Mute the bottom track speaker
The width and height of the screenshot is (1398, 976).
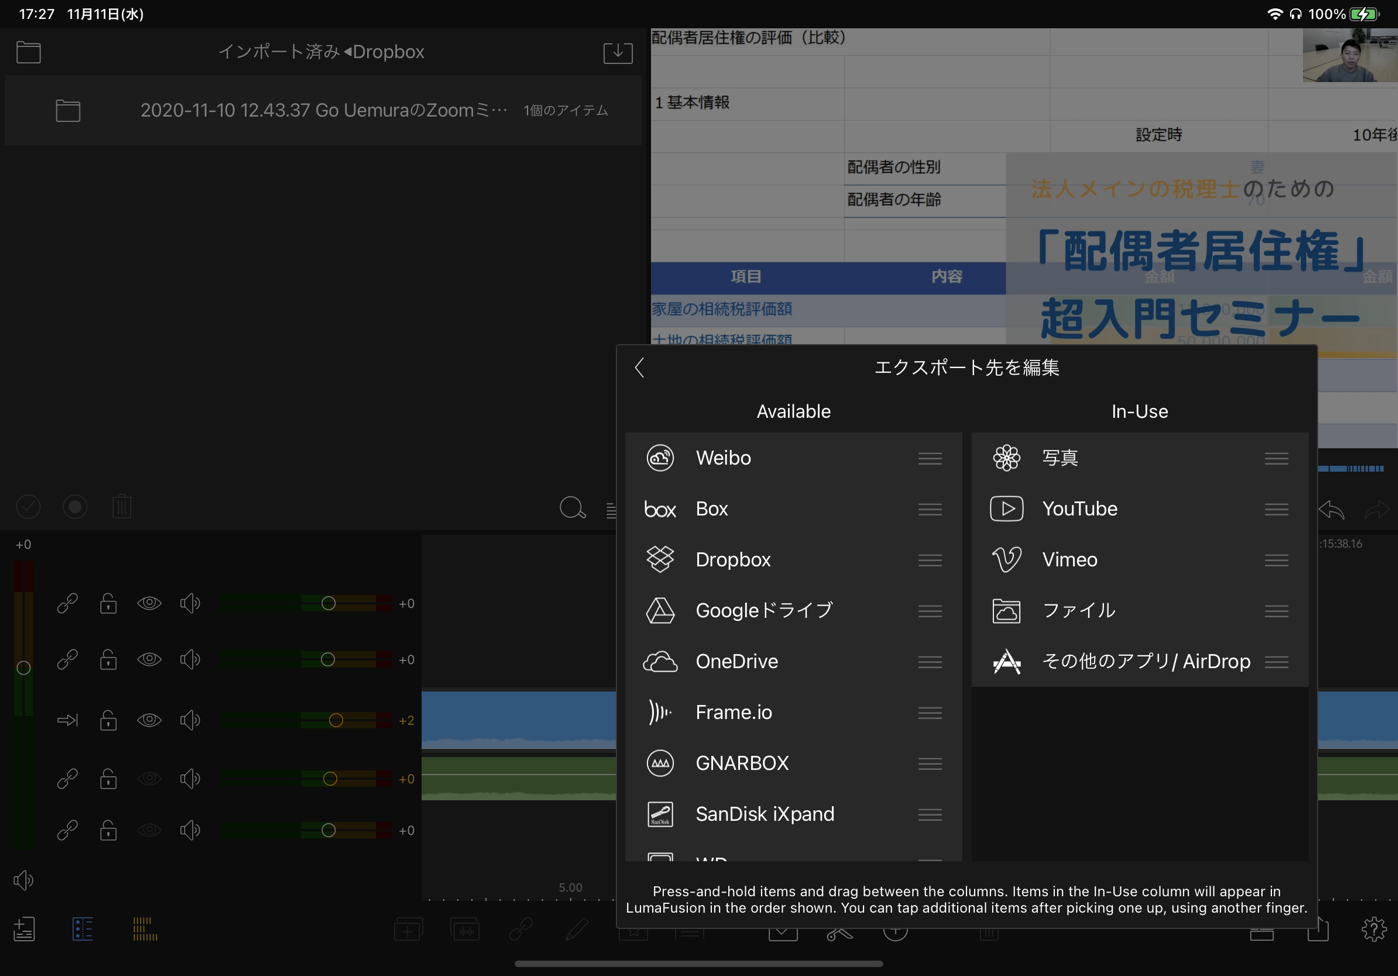click(x=190, y=830)
